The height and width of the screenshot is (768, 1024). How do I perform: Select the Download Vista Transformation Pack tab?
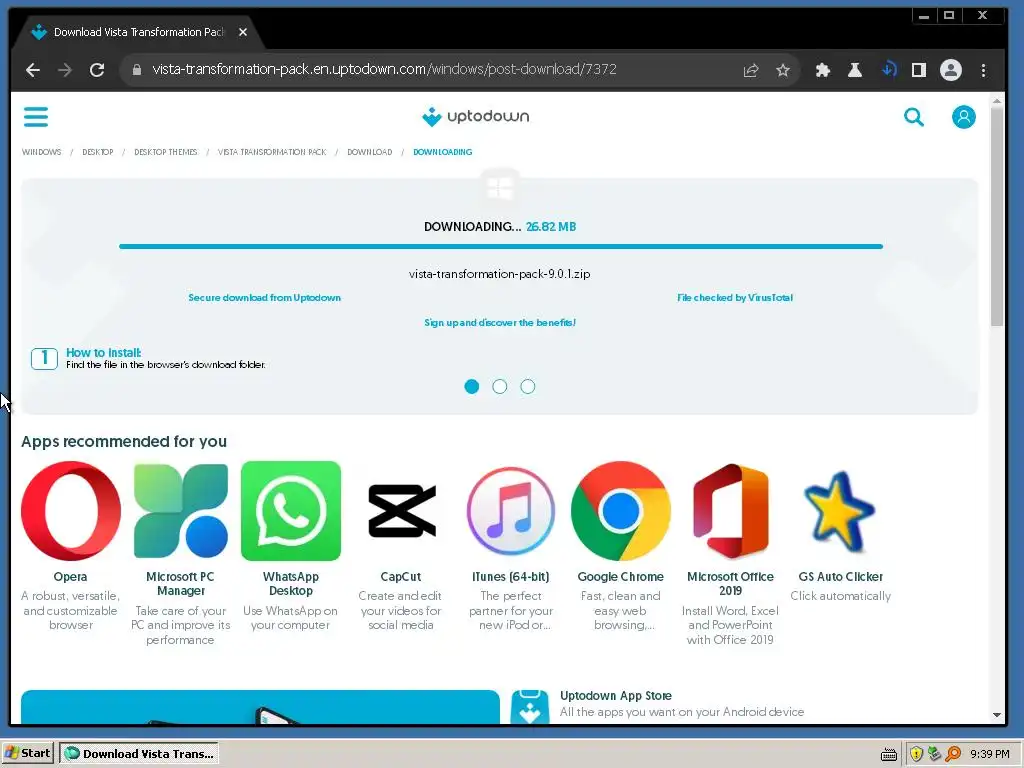(x=138, y=32)
